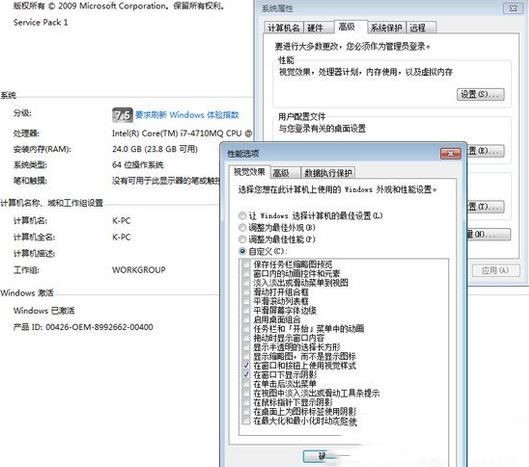This screenshot has width=529, height=467.
Task: Click 设置(S)... button under 性能 section
Action: point(480,94)
